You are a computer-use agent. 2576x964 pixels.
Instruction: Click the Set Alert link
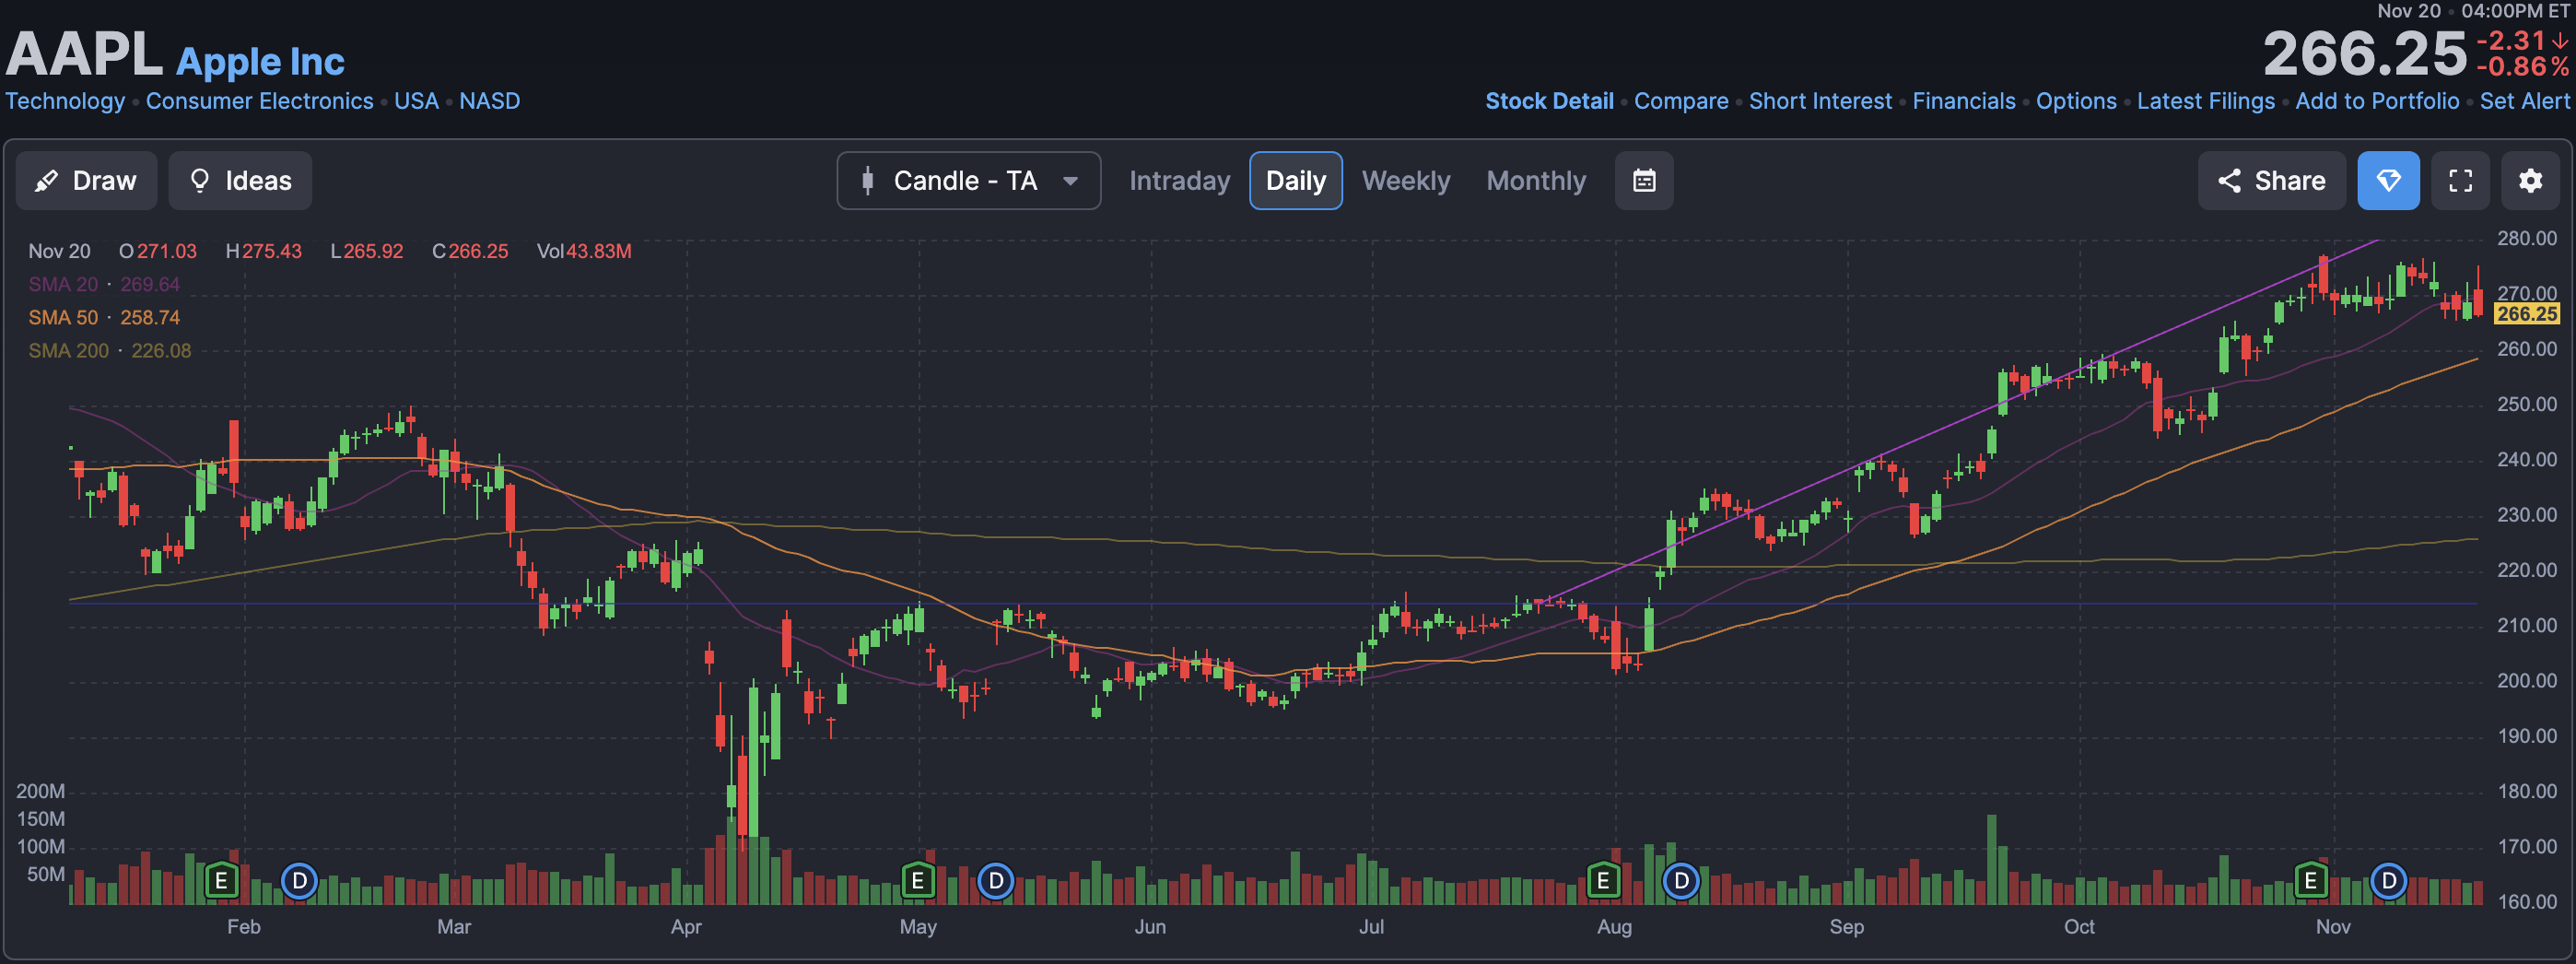tap(2524, 101)
